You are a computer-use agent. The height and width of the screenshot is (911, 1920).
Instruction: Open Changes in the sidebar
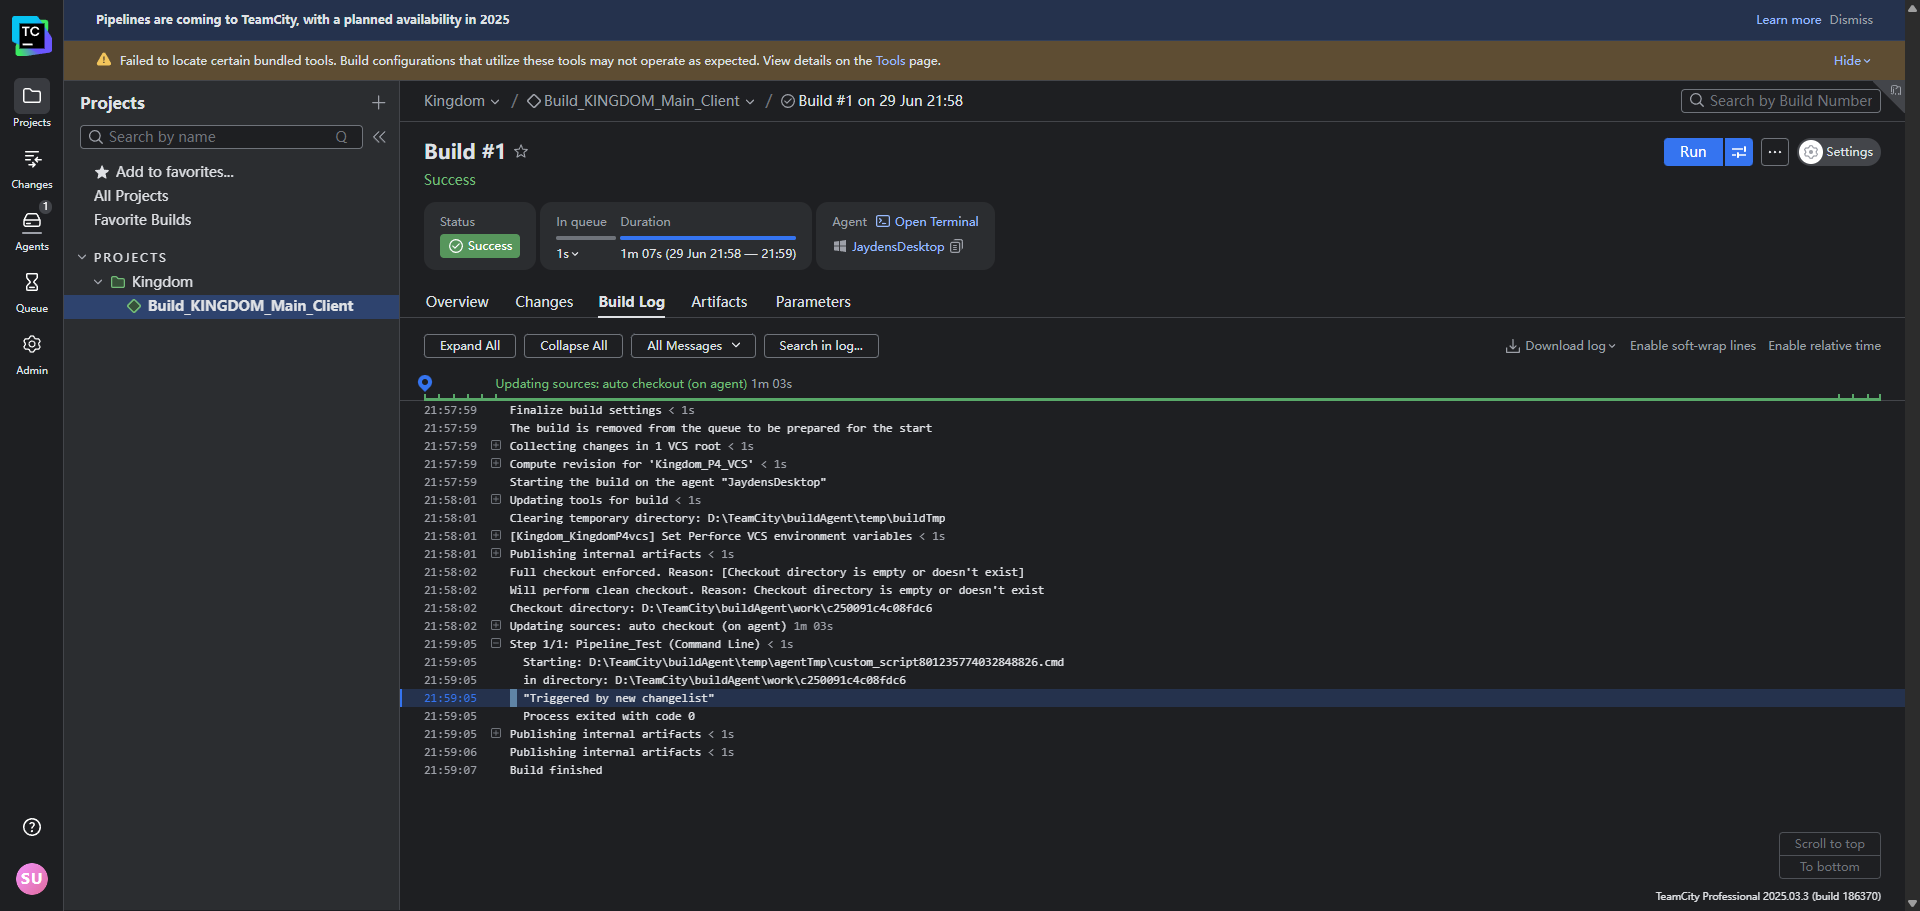[x=31, y=168]
